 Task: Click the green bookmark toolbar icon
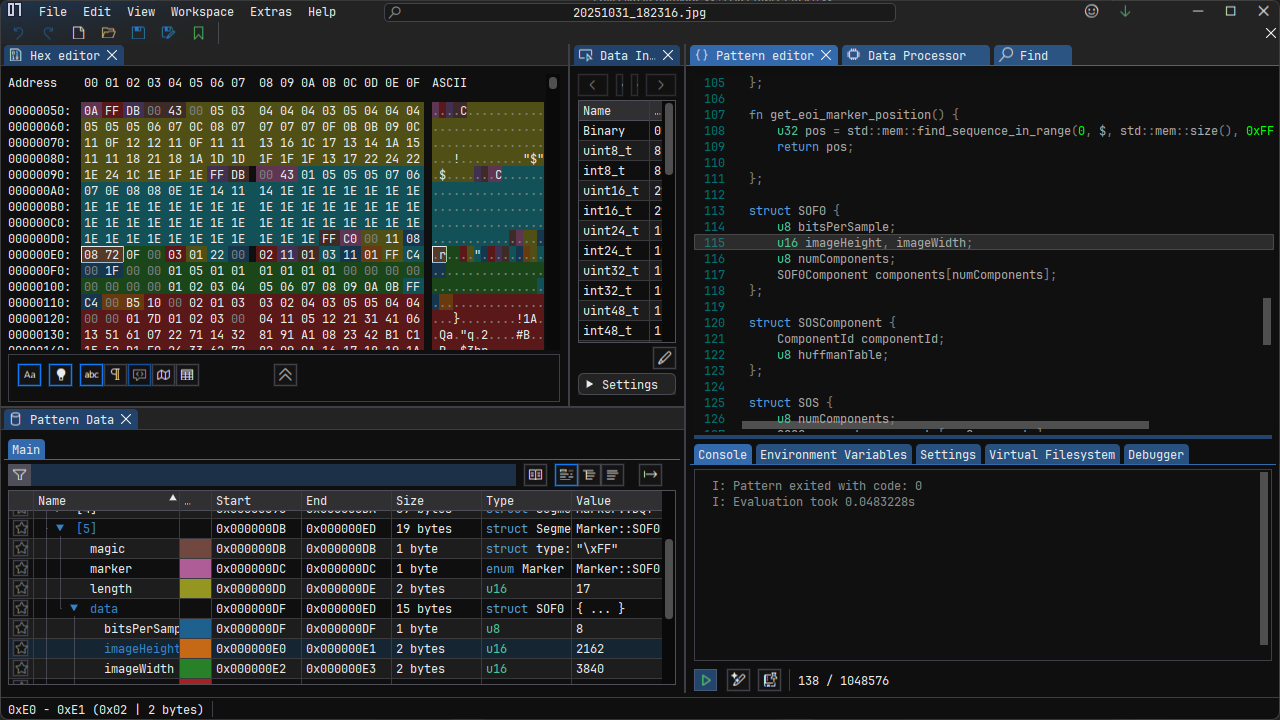click(199, 33)
